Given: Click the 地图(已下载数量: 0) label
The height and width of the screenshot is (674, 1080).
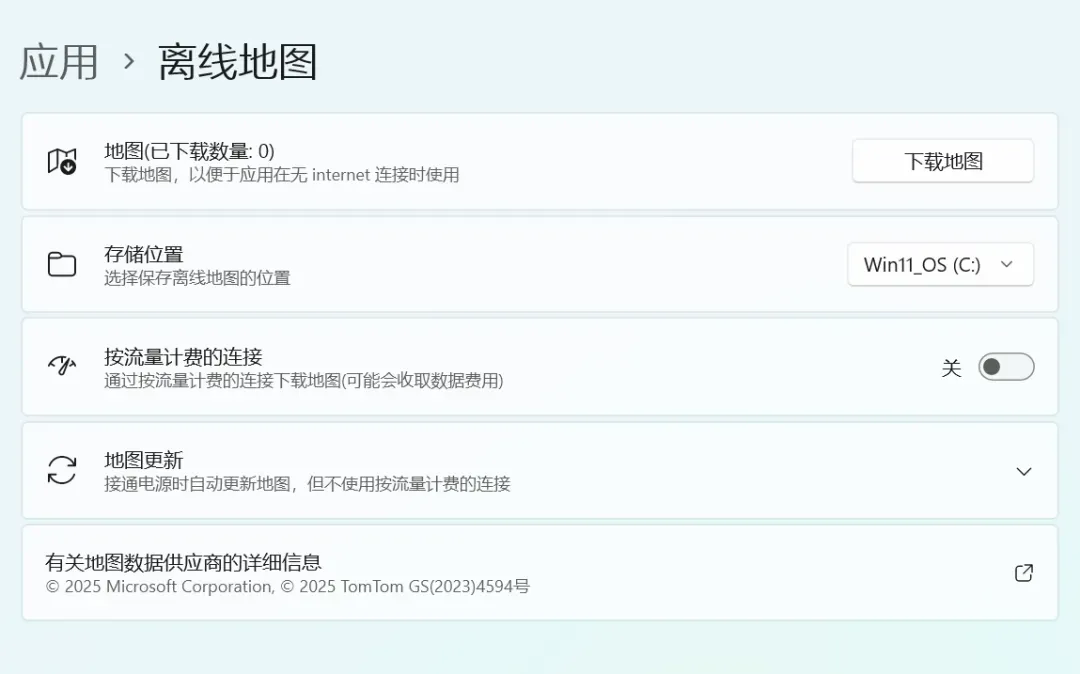Looking at the screenshot, I should 189,151.
